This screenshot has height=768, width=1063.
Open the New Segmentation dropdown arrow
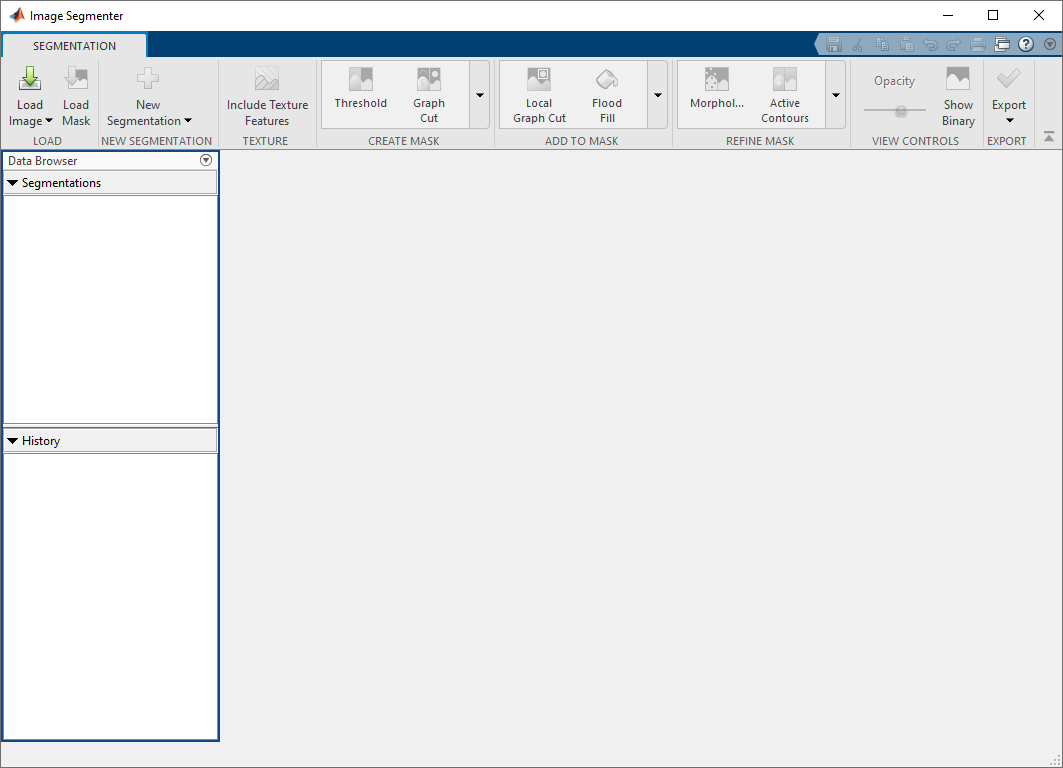coord(188,121)
